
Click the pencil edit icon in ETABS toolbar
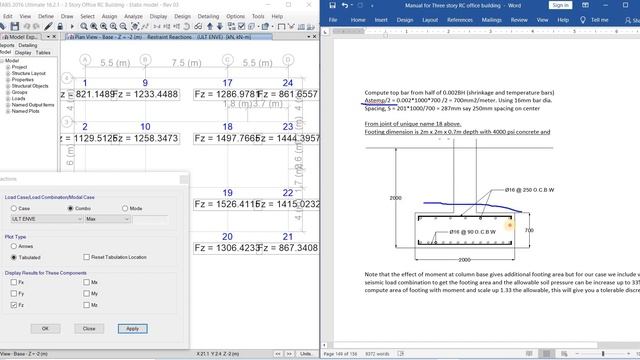tap(48, 27)
